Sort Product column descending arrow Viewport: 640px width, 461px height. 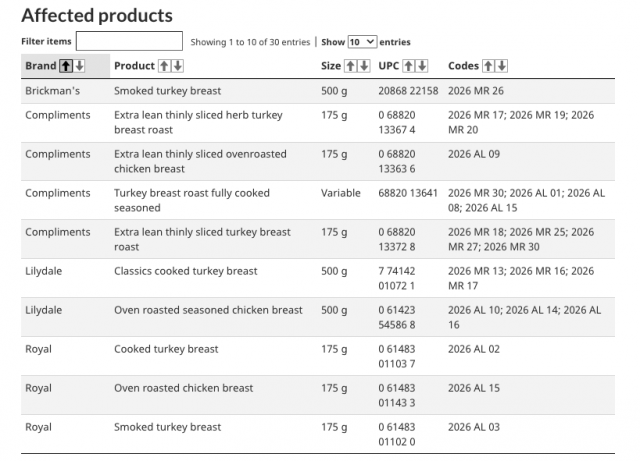tap(178, 66)
